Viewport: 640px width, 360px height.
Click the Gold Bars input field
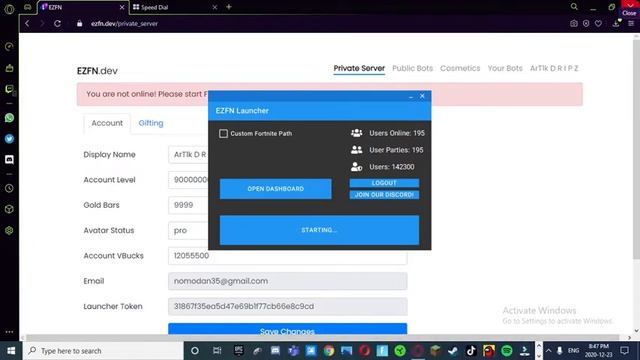click(x=188, y=205)
